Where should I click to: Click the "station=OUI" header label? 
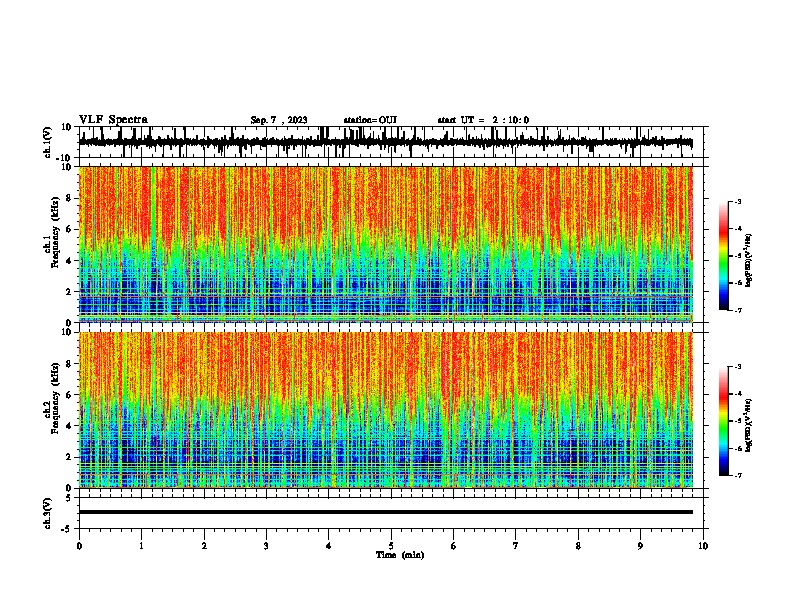click(x=370, y=120)
